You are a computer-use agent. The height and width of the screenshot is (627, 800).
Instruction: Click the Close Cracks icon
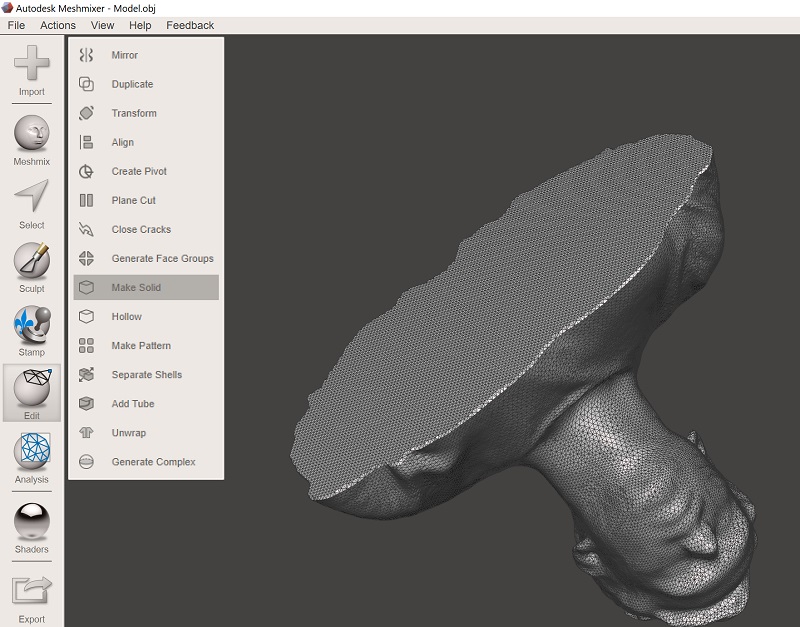pos(86,230)
